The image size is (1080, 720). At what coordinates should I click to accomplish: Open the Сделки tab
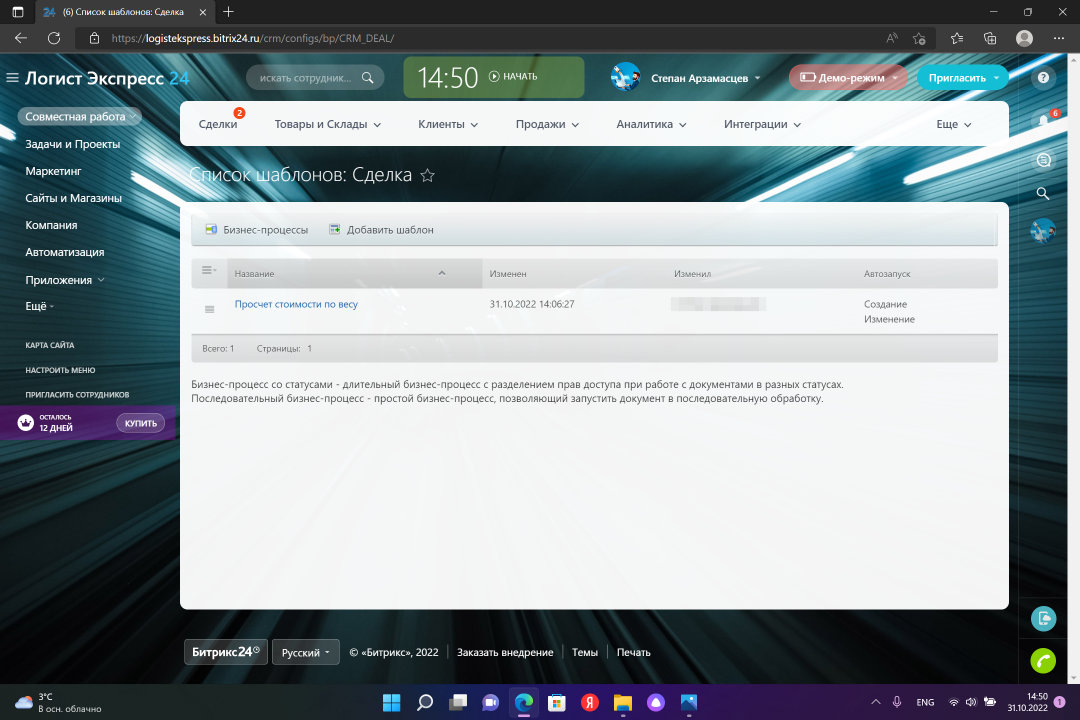[x=218, y=125]
